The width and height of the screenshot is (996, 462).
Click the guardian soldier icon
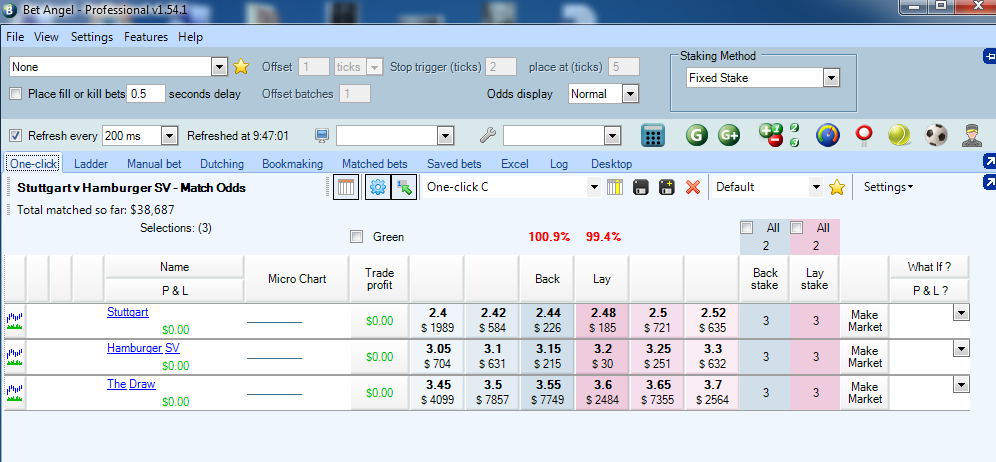tap(971, 135)
